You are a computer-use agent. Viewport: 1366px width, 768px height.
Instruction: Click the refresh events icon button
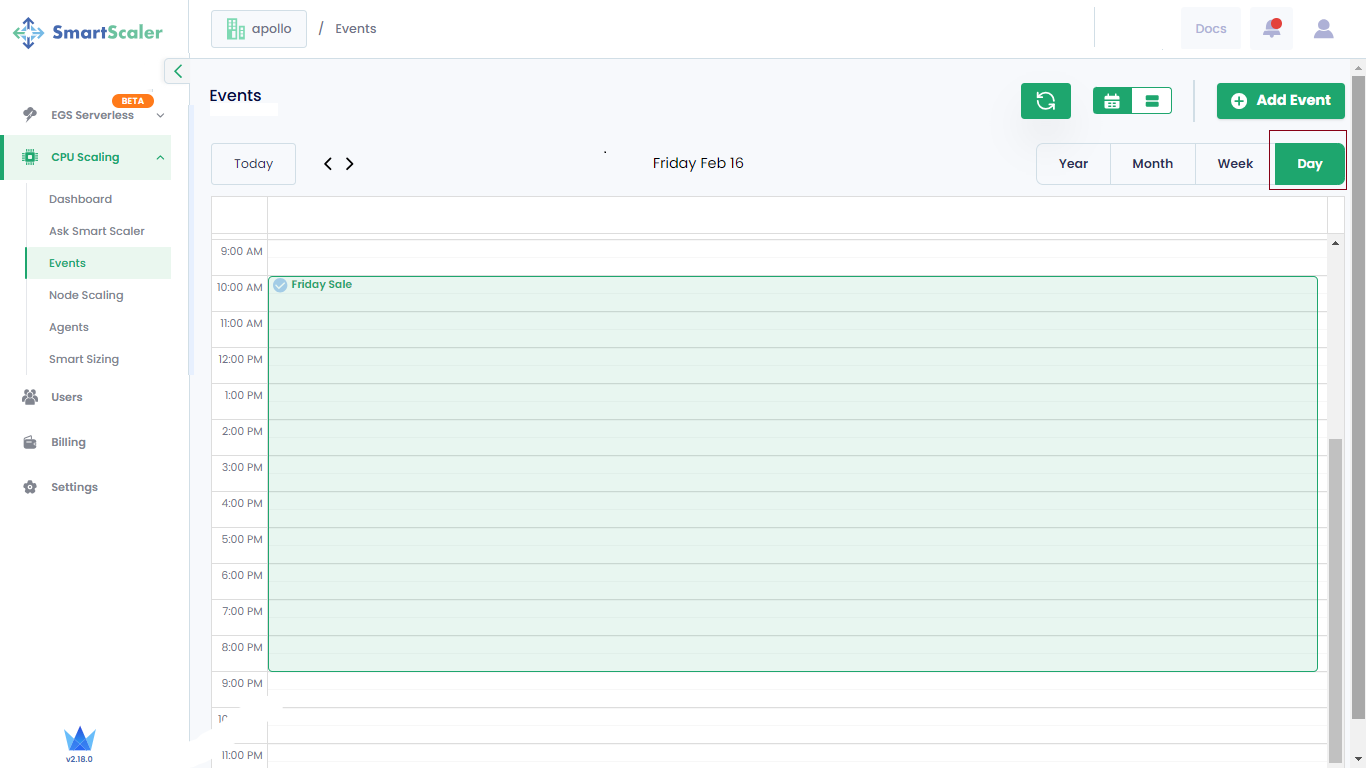pos(1045,101)
